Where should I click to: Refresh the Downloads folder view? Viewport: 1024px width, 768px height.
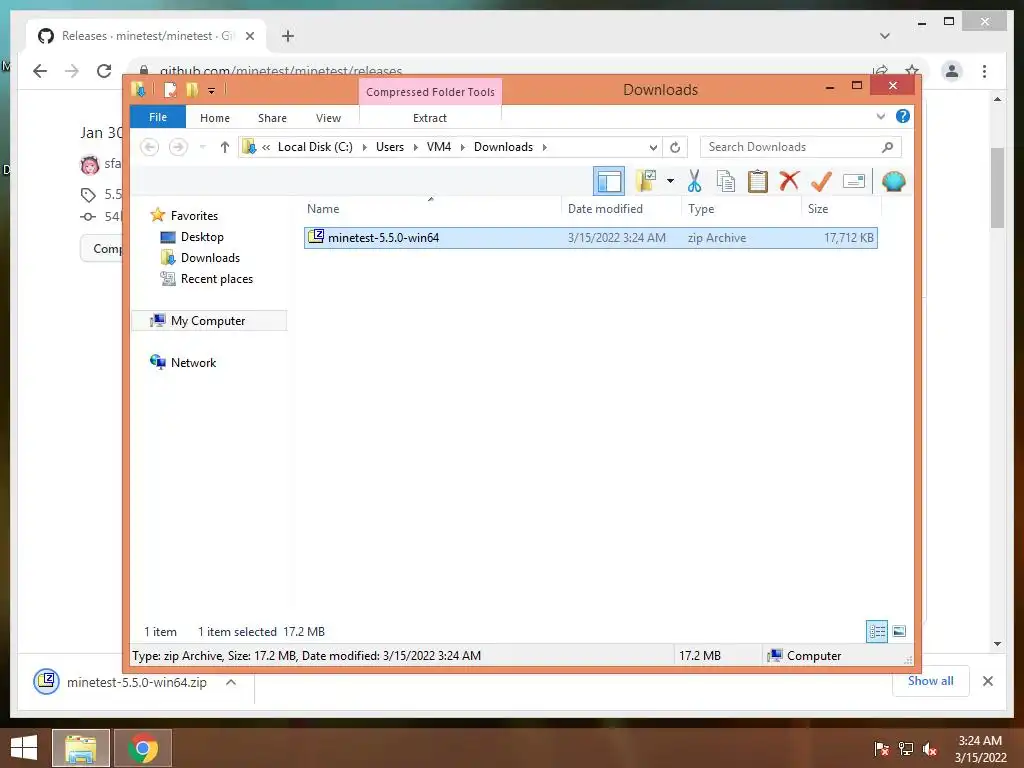point(675,147)
